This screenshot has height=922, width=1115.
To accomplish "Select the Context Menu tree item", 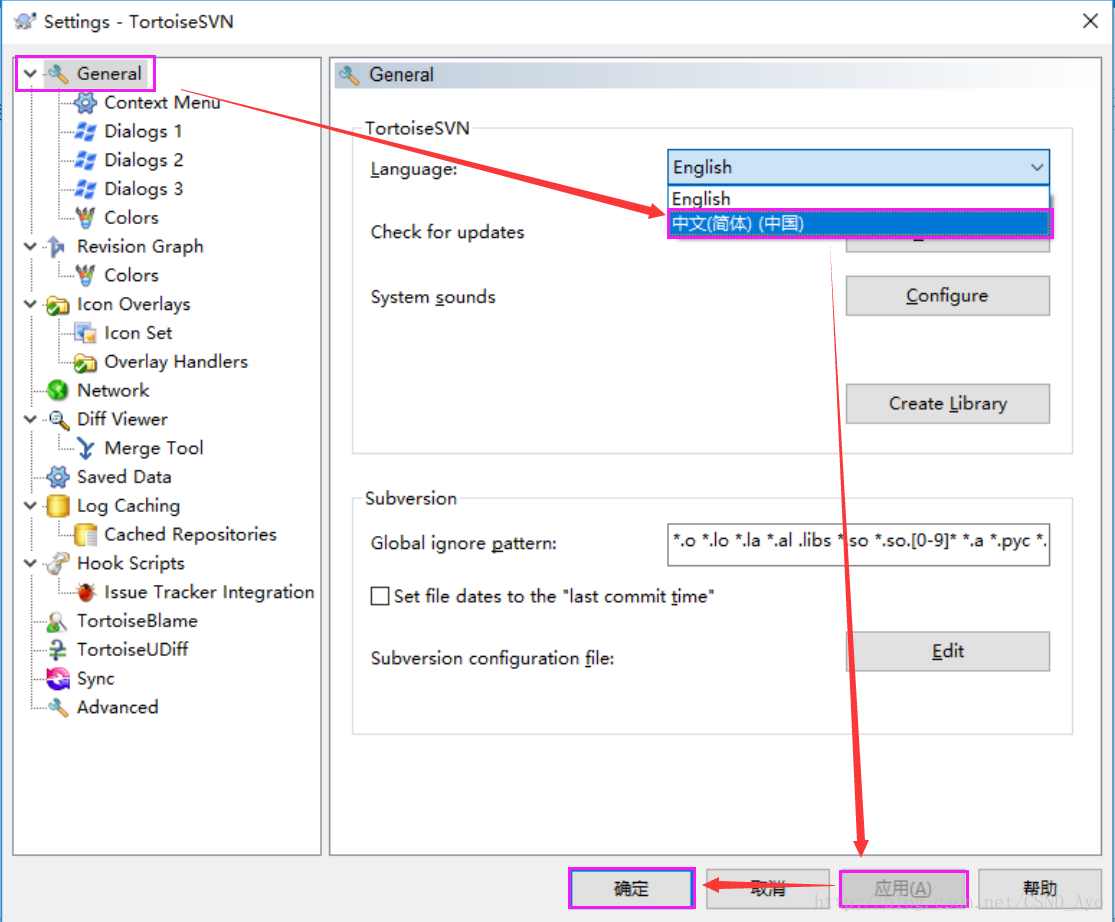I will (162, 102).
